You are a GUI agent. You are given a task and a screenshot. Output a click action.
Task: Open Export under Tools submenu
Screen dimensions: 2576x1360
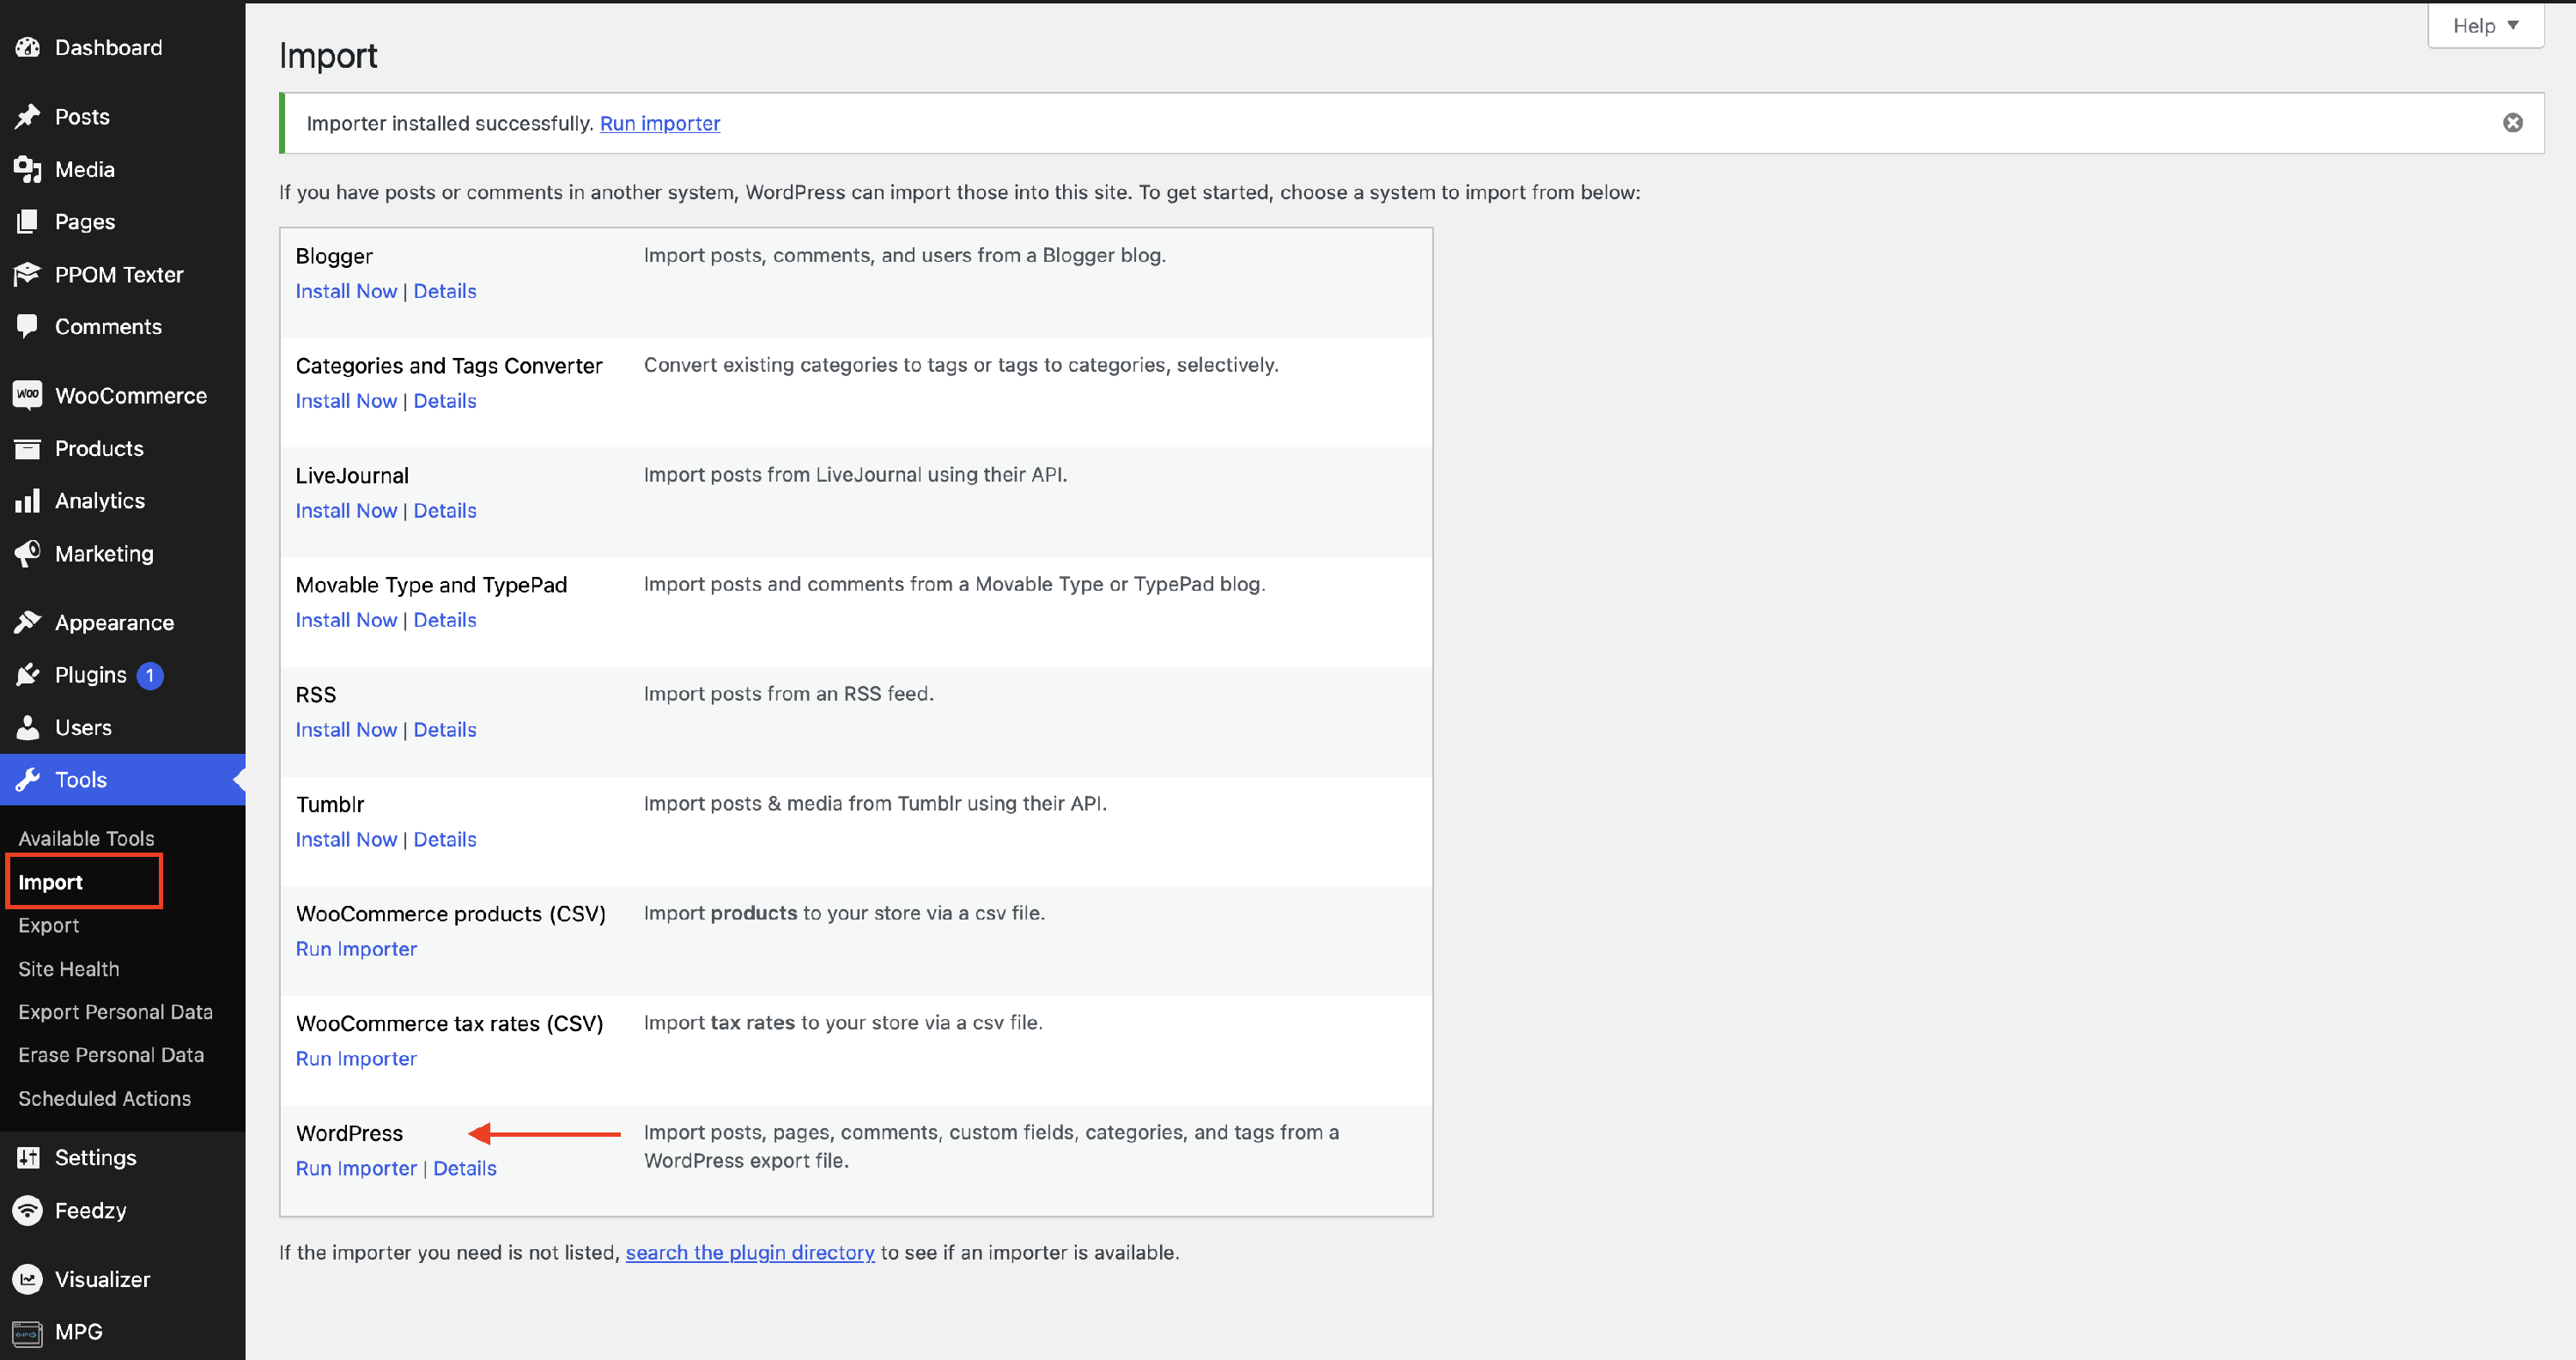coord(48,925)
